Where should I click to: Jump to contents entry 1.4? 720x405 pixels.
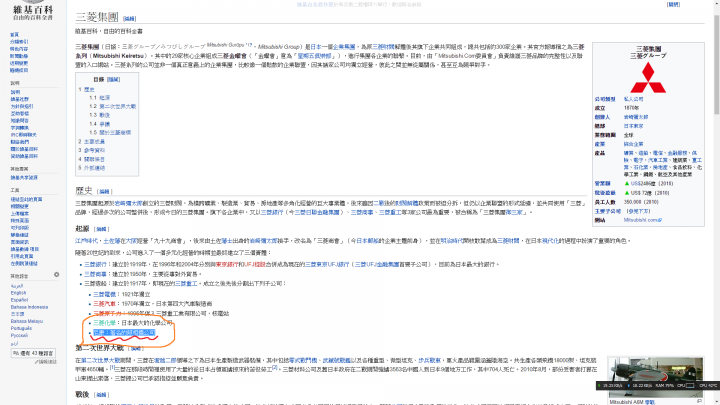[x=100, y=124]
